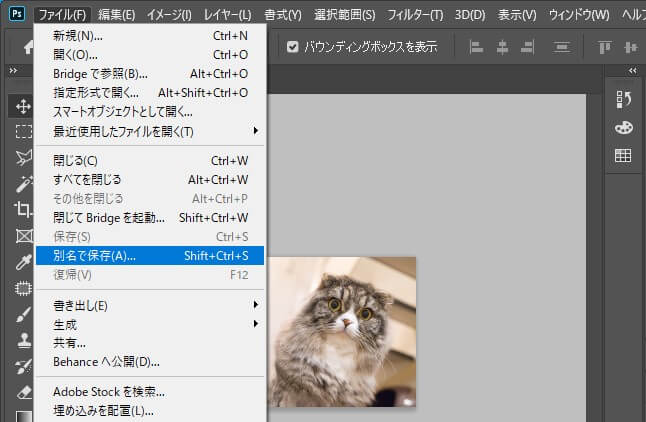
Task: Choose スマートオブジェクトとして開く... menu item
Action: point(150,112)
